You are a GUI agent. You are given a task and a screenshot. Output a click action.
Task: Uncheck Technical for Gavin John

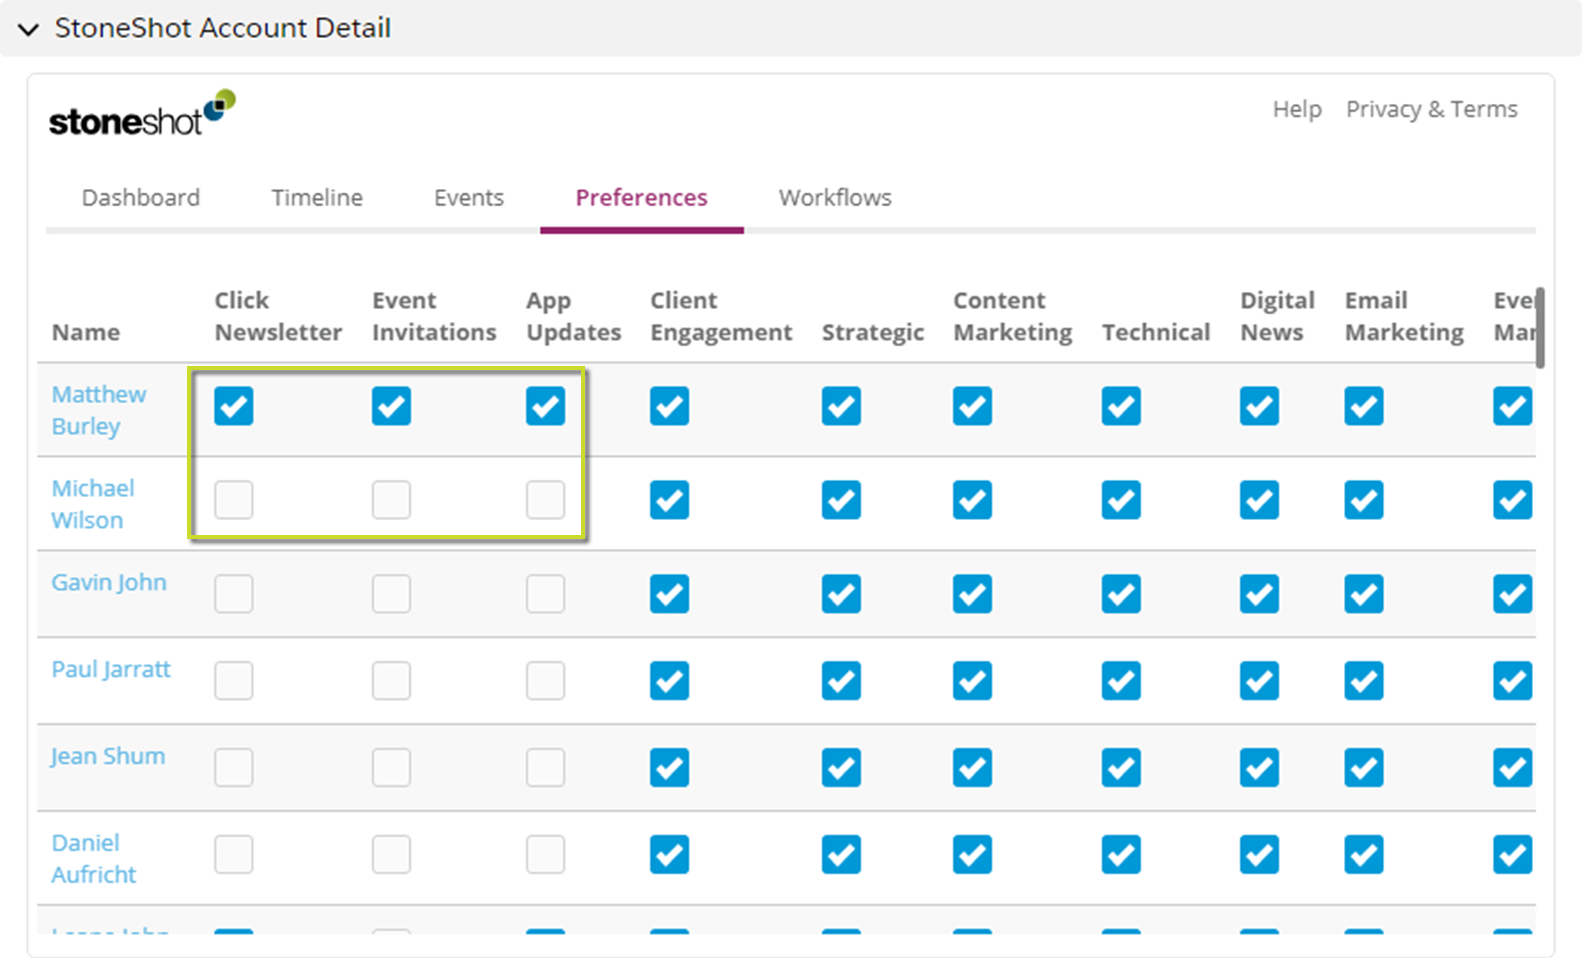1121,594
